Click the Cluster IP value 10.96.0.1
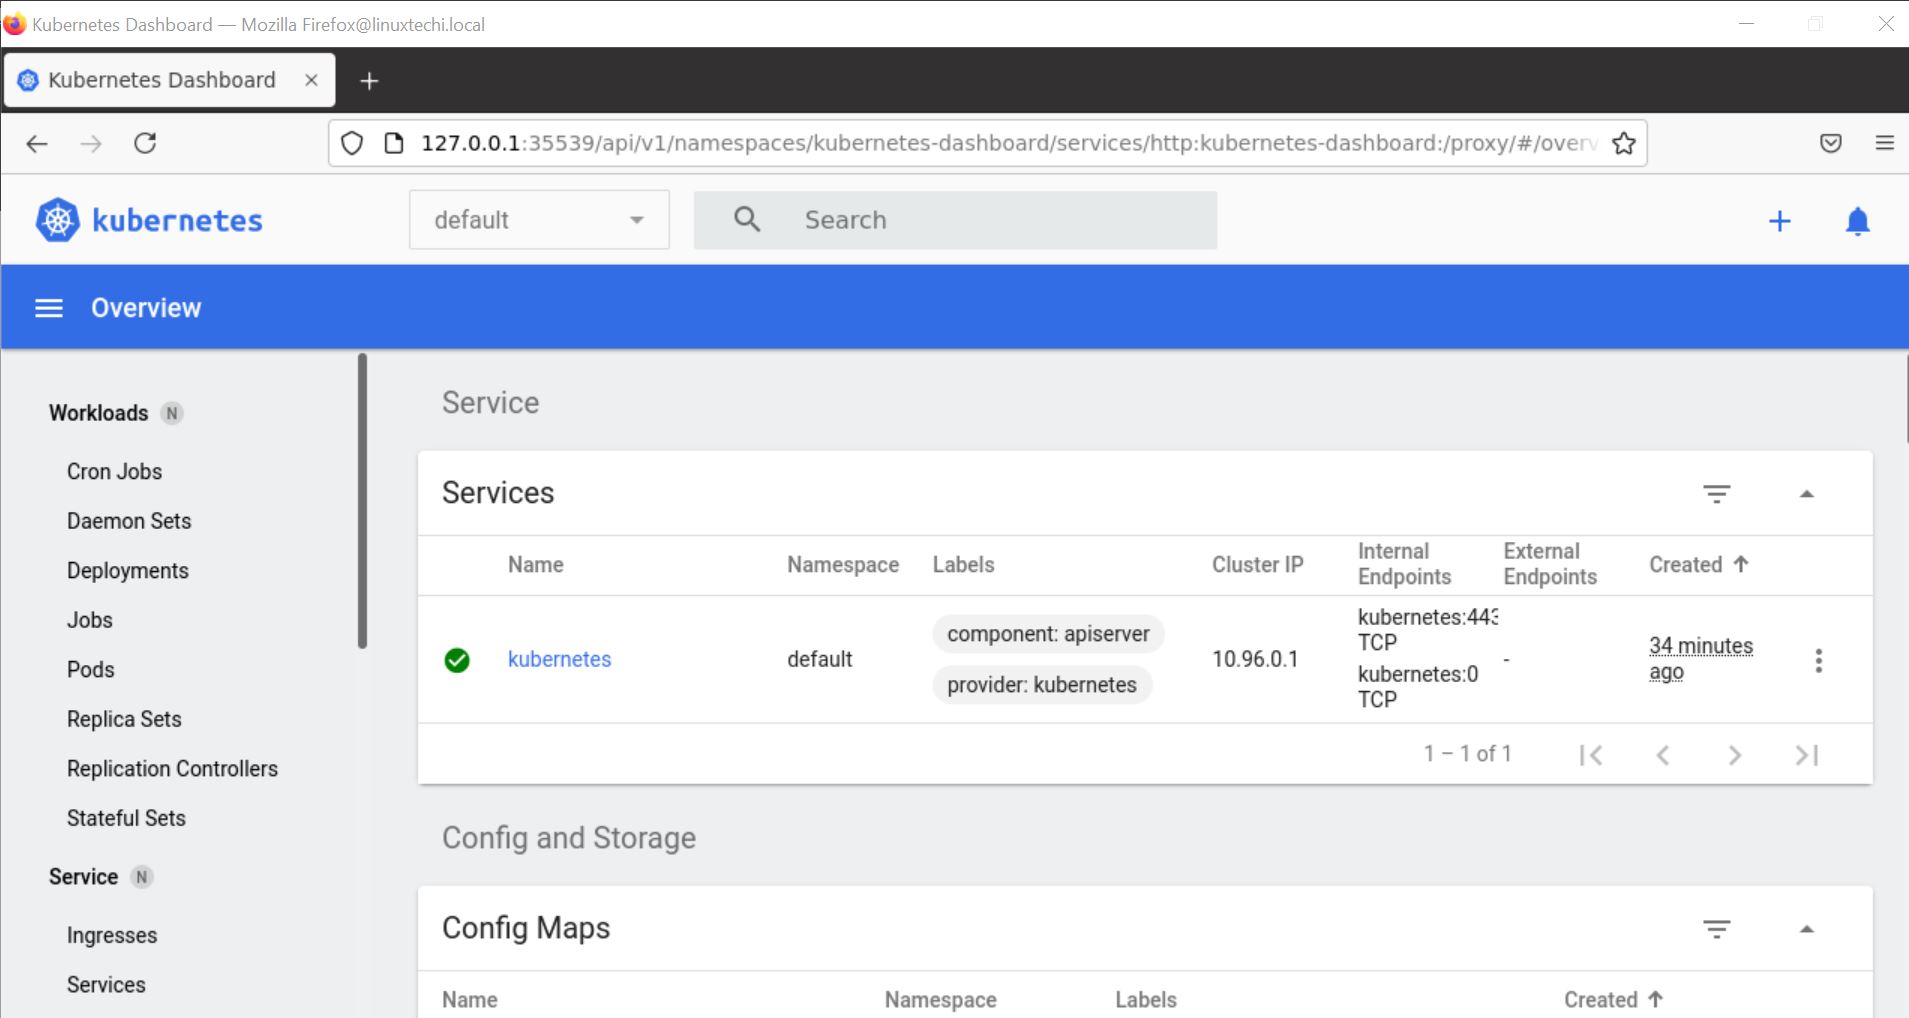The width and height of the screenshot is (1909, 1018). 1255,660
